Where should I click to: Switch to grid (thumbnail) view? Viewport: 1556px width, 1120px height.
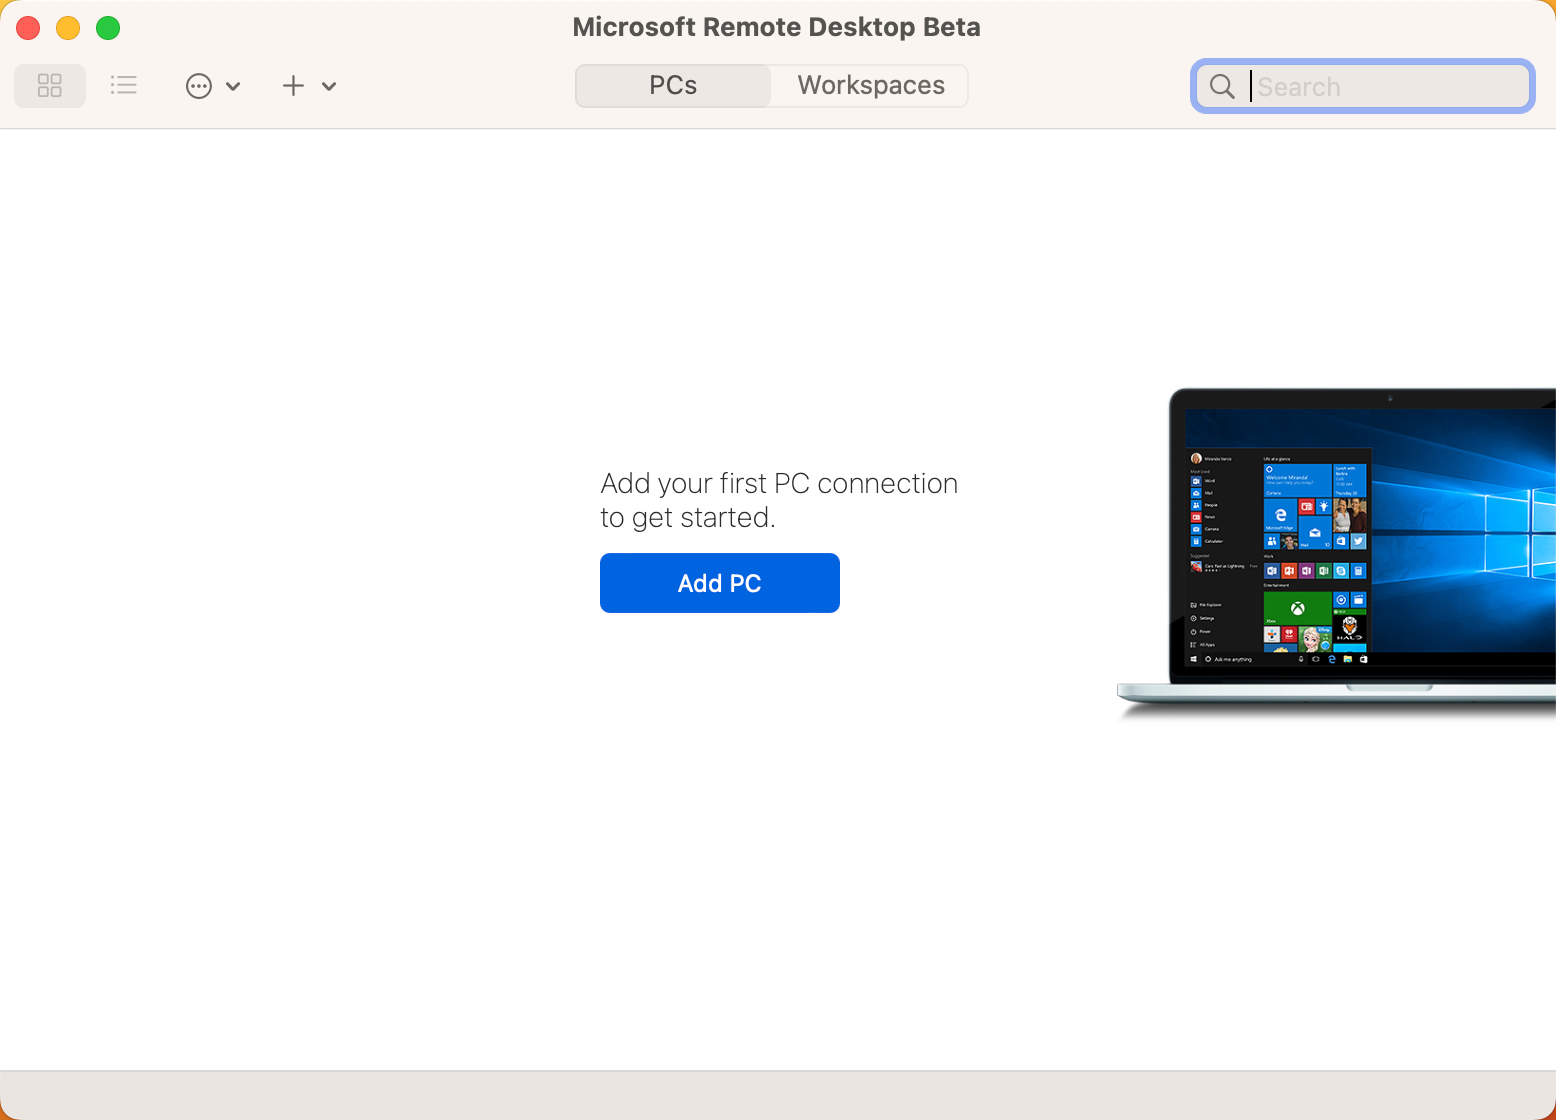pos(50,86)
